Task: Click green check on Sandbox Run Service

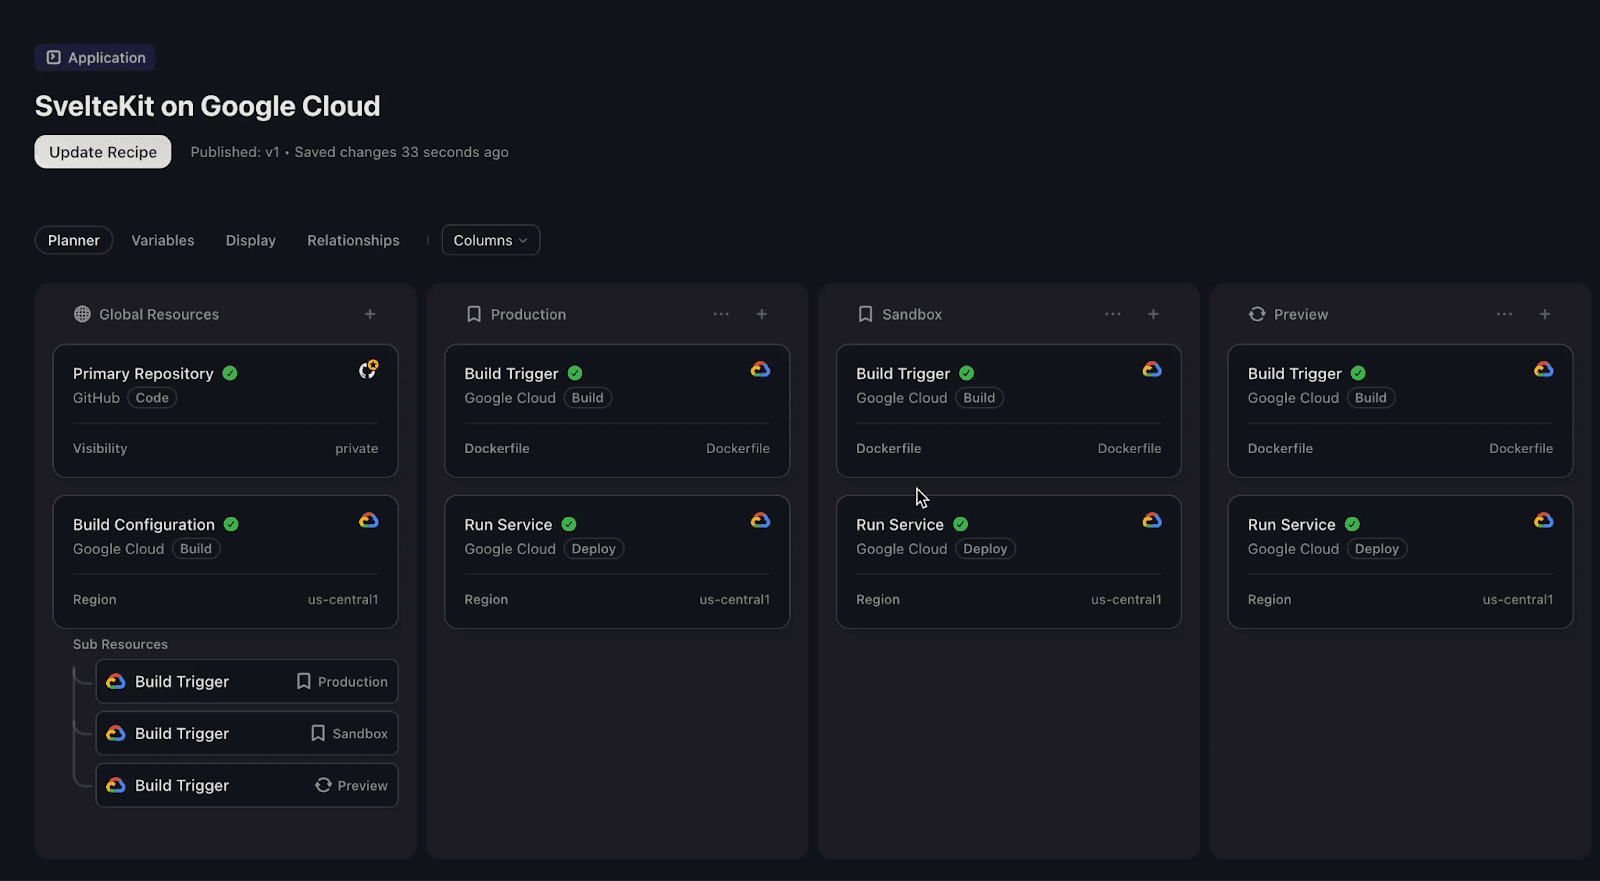Action: point(961,524)
